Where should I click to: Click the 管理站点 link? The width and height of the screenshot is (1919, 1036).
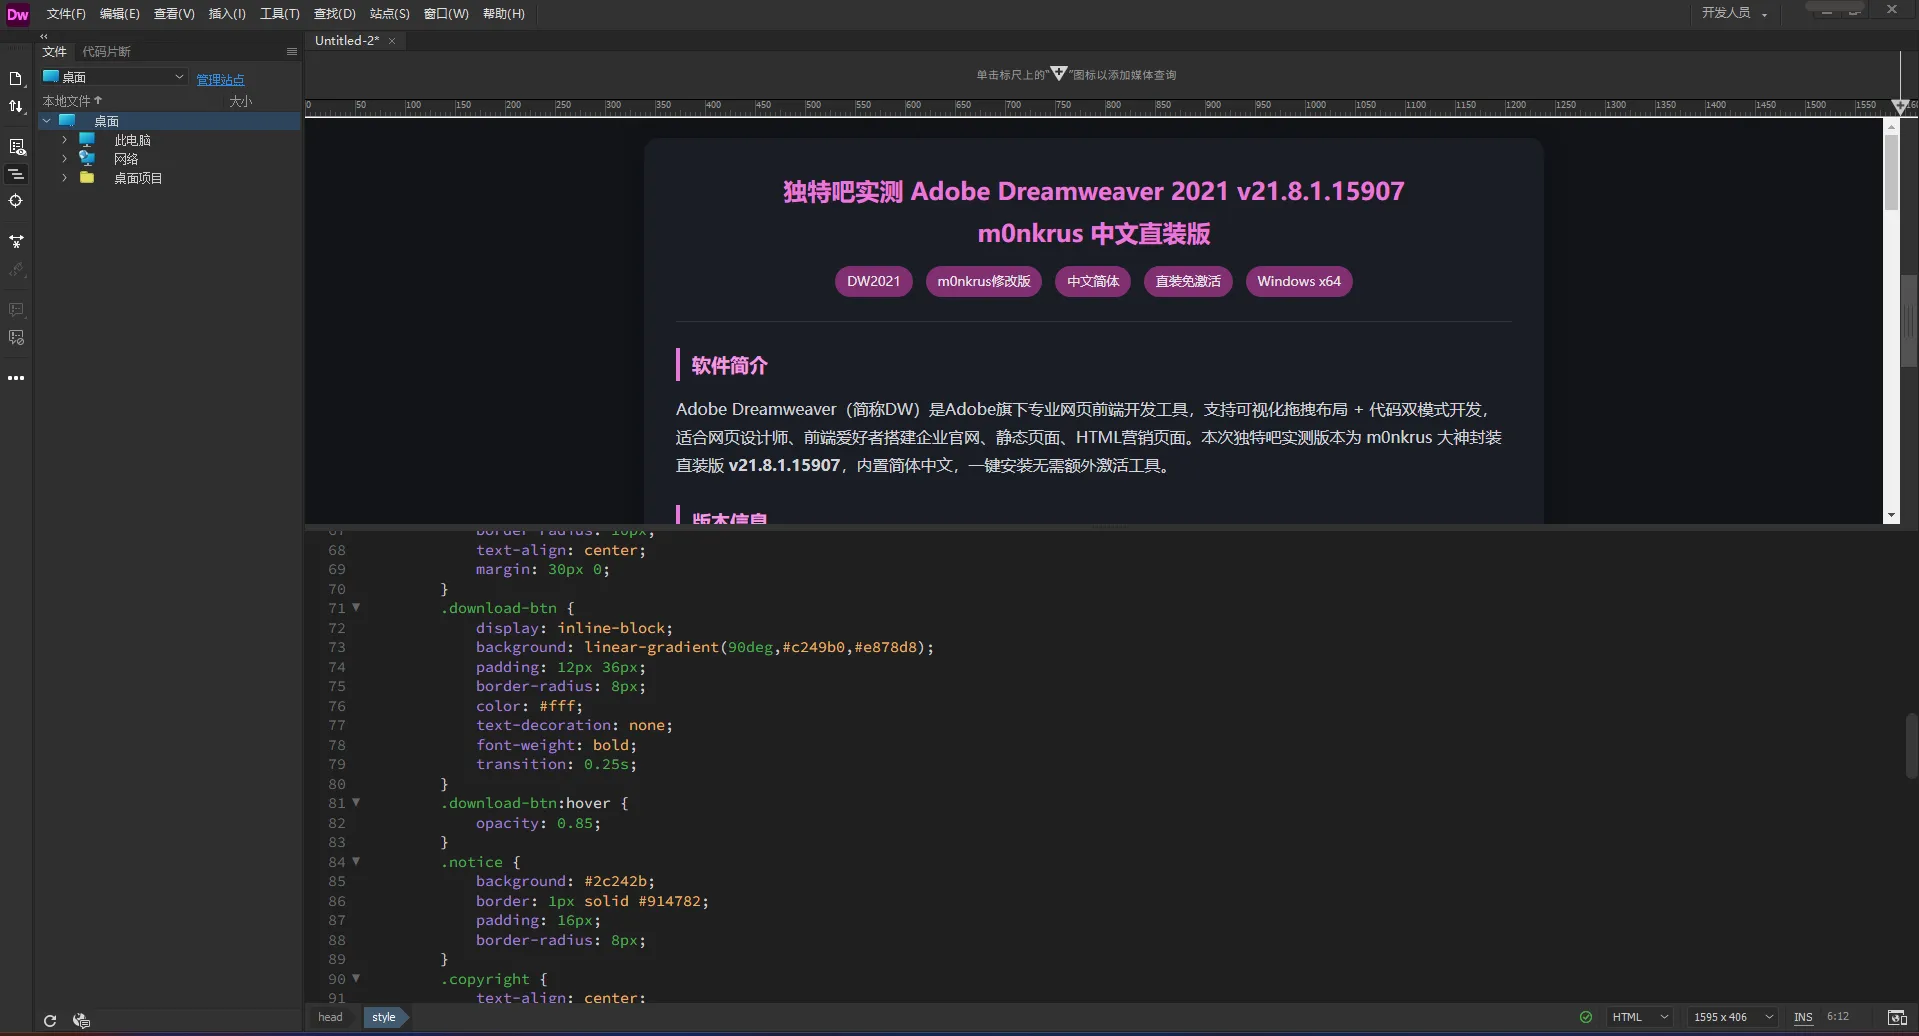pyautogui.click(x=220, y=80)
